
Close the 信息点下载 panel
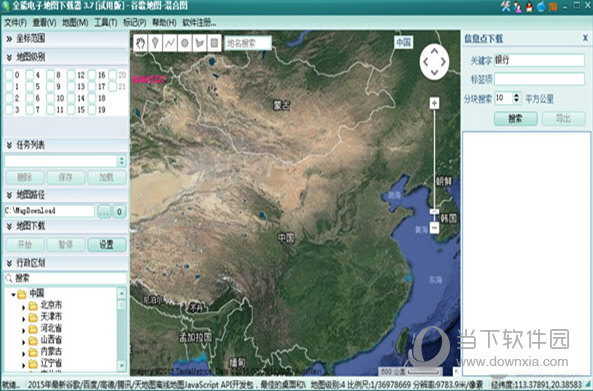(585, 38)
